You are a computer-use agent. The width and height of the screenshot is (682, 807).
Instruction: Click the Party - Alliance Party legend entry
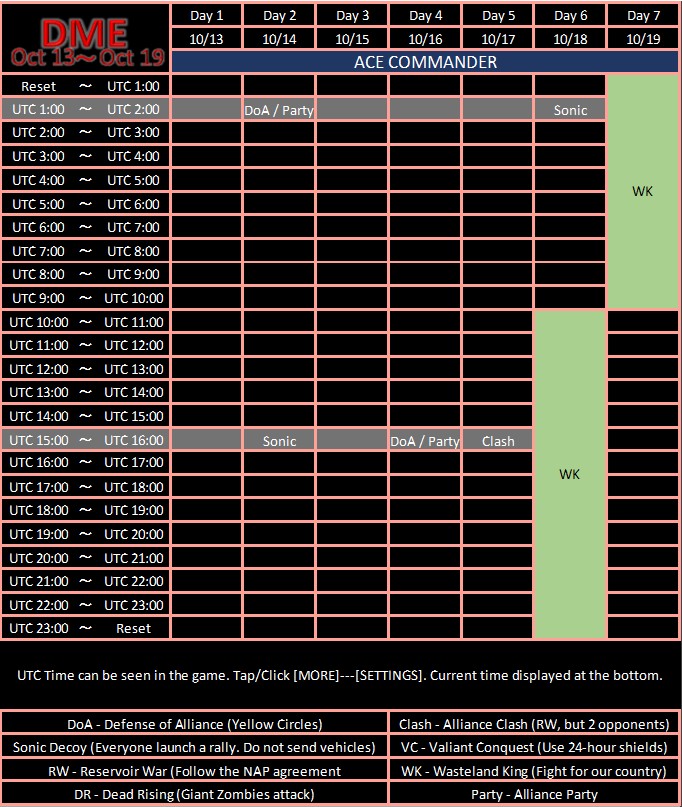[534, 794]
